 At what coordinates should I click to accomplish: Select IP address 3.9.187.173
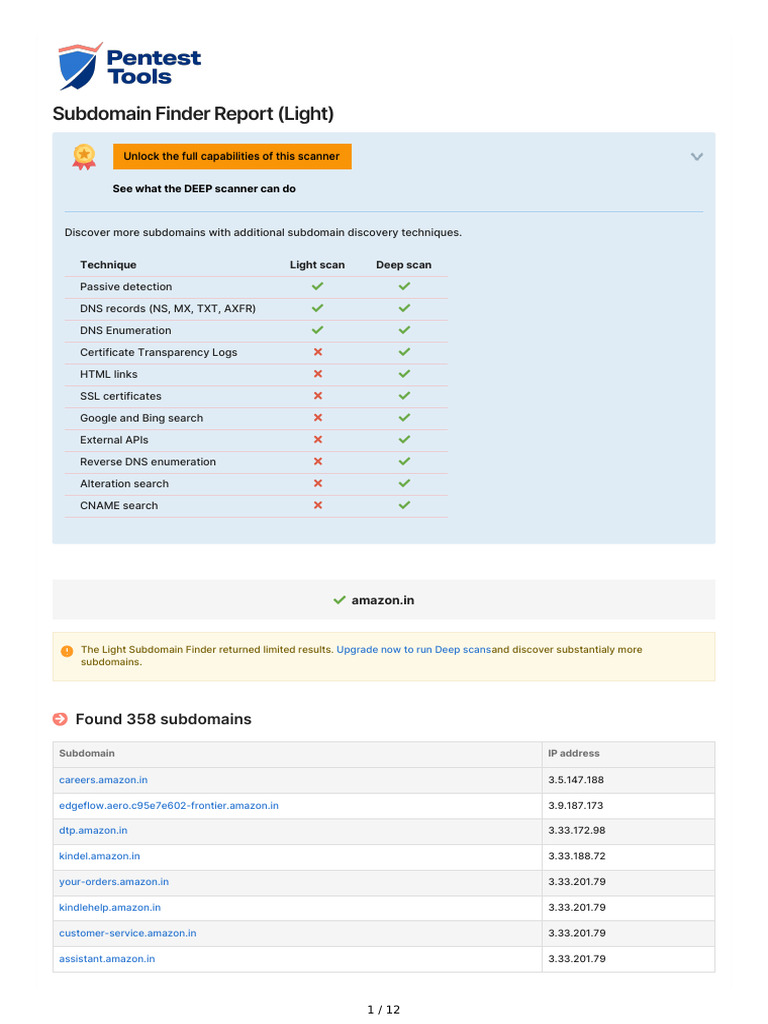575,806
